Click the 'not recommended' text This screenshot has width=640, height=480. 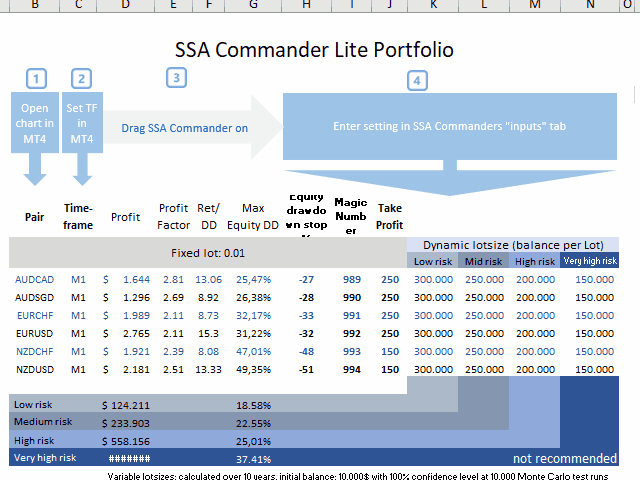(x=565, y=458)
